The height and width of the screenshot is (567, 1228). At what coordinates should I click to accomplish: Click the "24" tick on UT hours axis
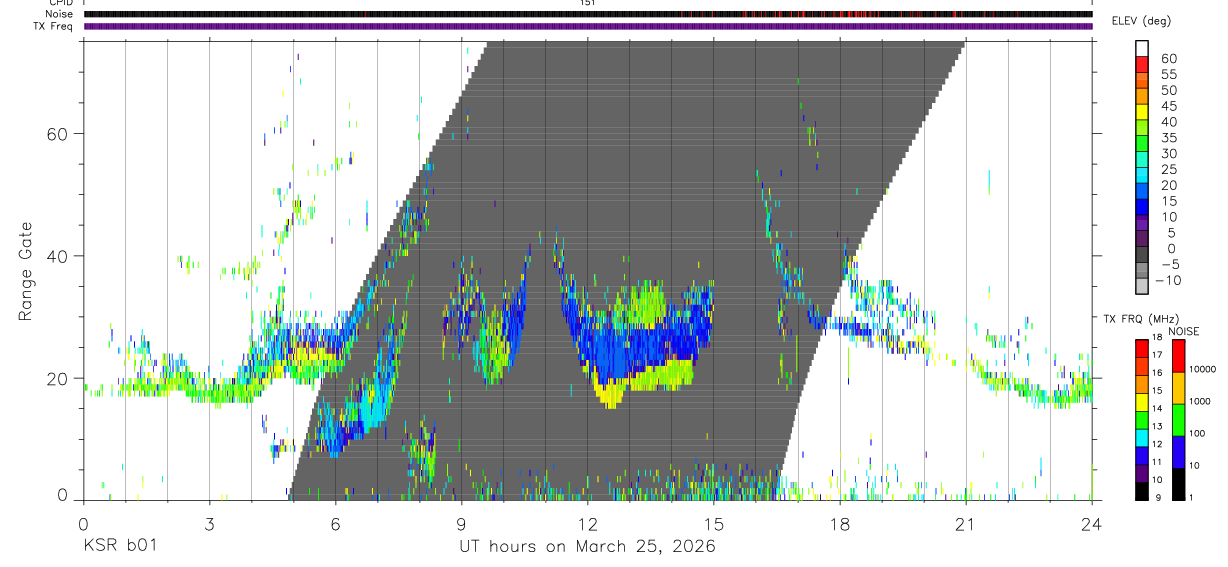(x=1092, y=523)
